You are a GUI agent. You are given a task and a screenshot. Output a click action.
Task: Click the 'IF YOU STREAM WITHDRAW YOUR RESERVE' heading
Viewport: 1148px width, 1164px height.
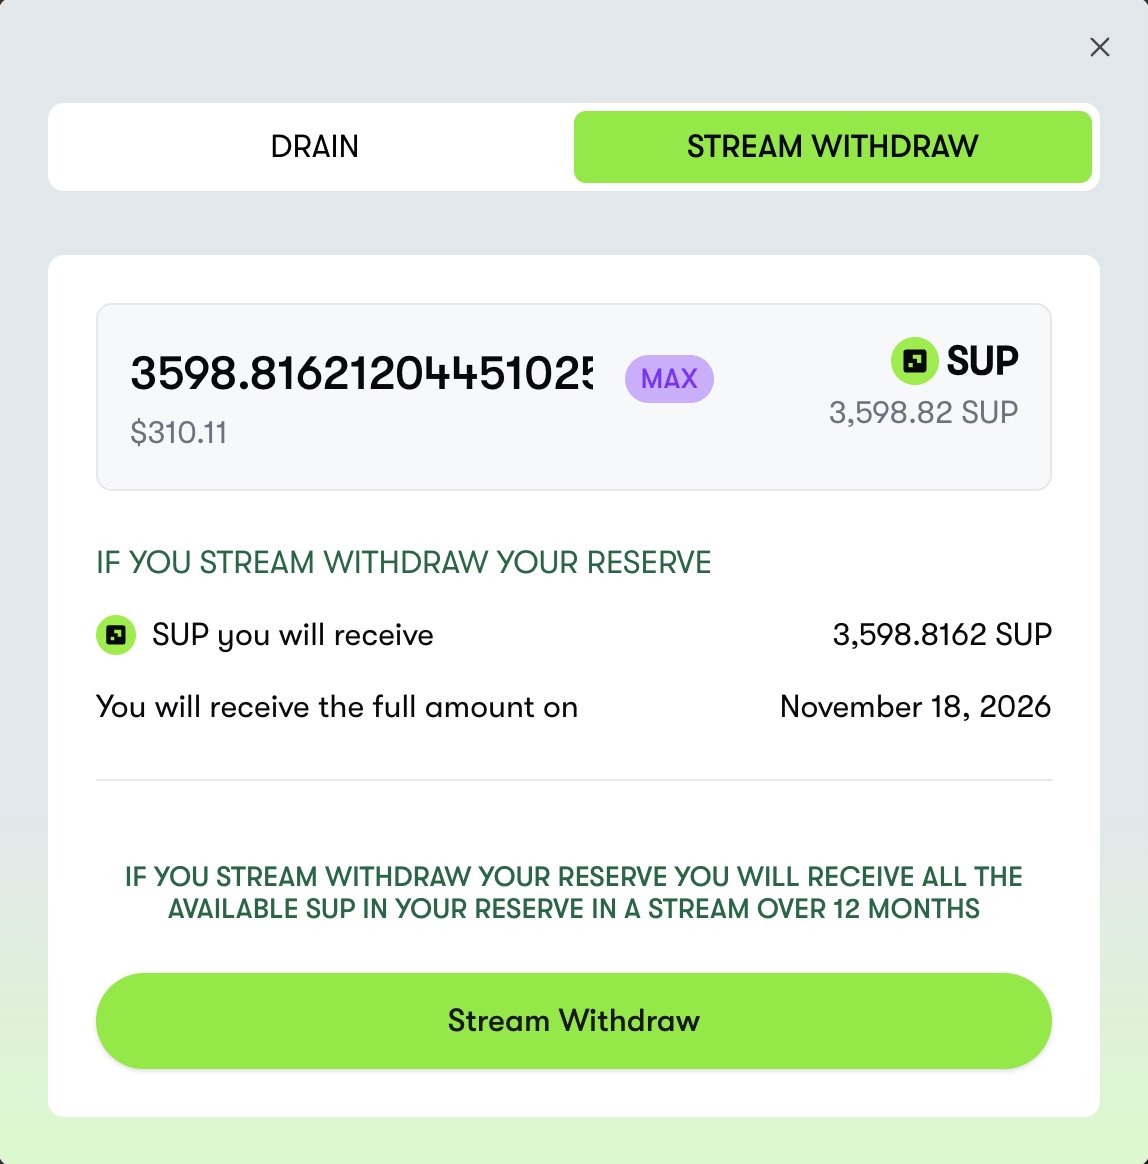(x=403, y=563)
